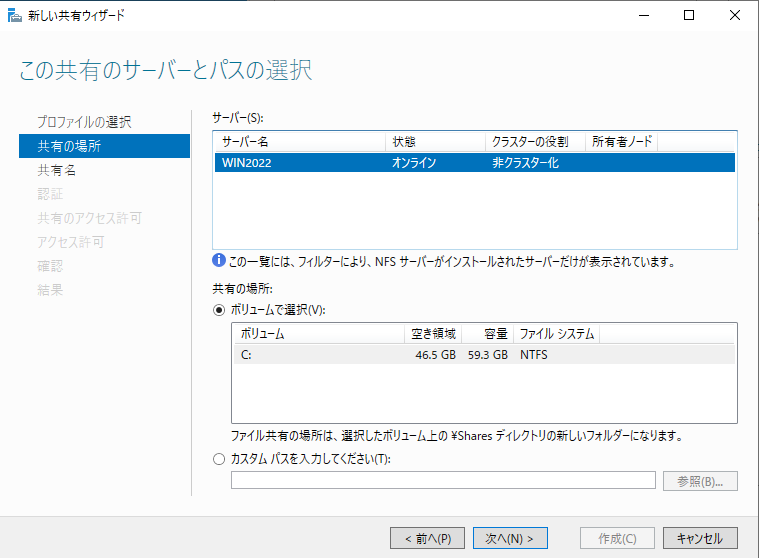Screen dimensions: 759x558
Task: Click the '次へ(N) >' button
Action: point(510,538)
